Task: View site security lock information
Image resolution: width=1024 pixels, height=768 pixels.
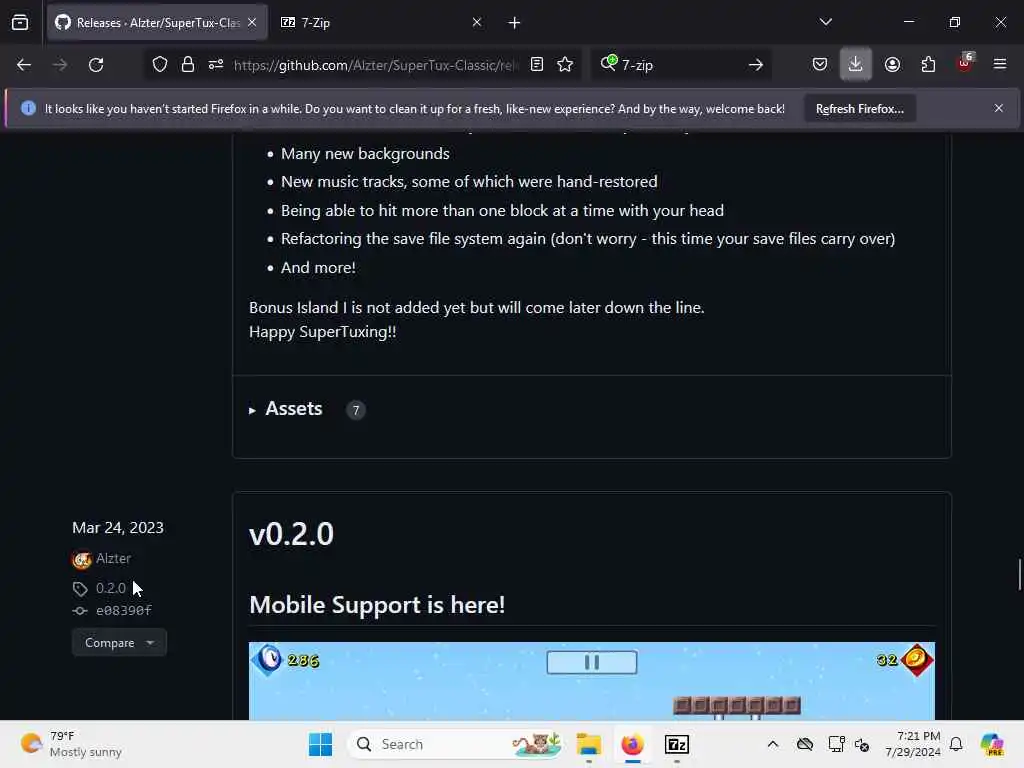Action: [x=188, y=64]
